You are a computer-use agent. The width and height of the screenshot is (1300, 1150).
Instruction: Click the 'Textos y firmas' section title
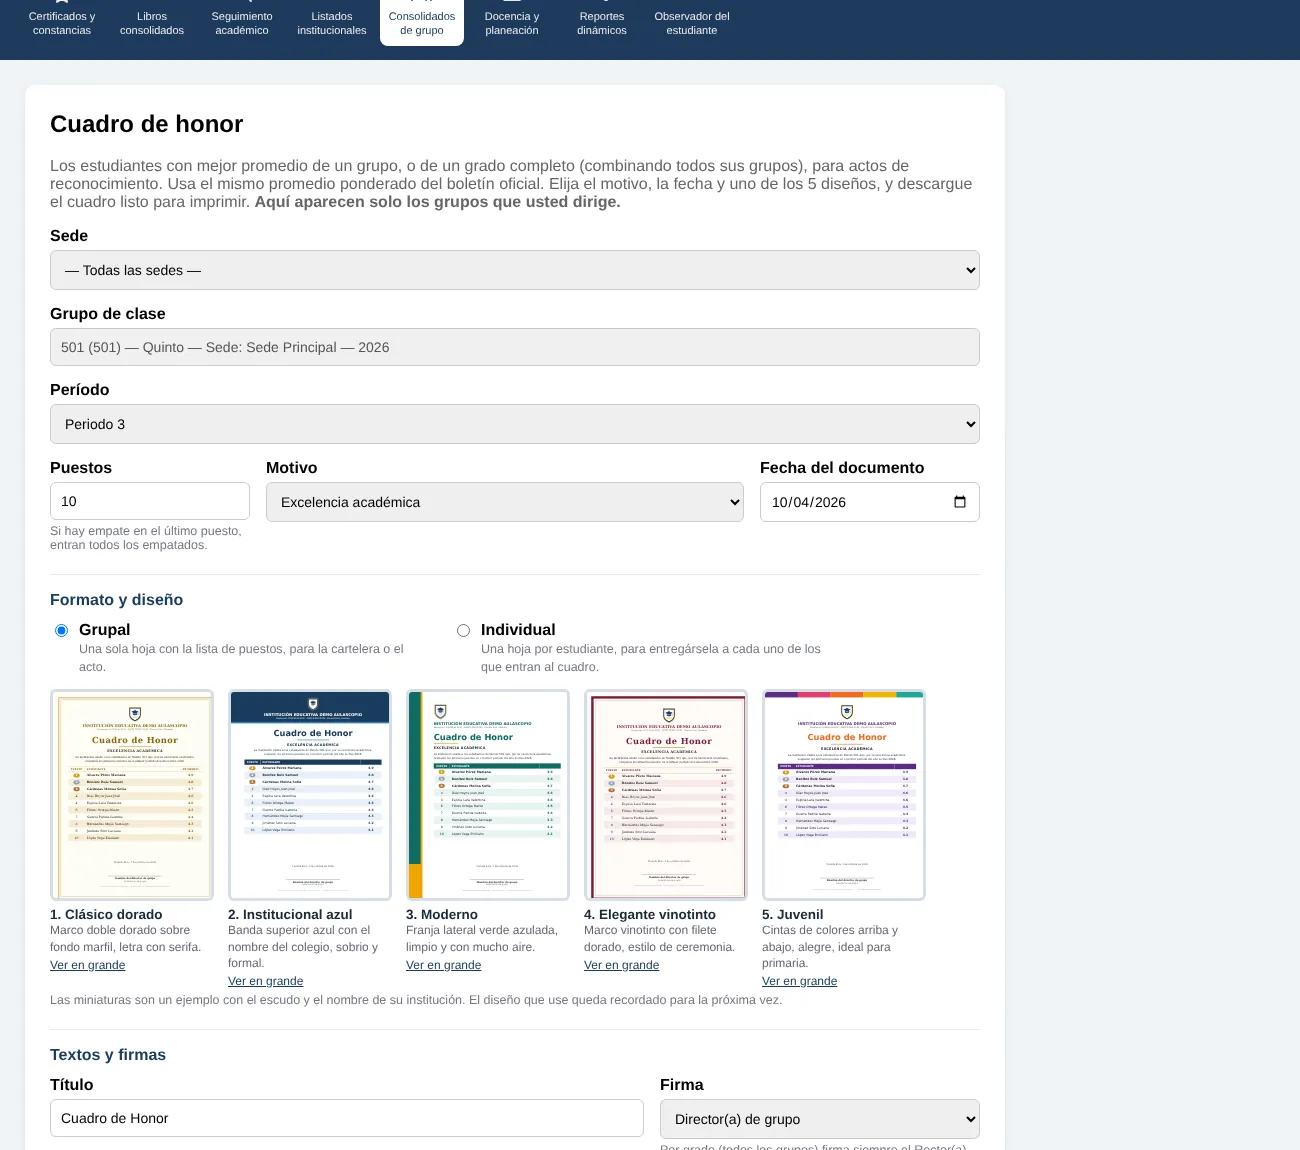point(108,1055)
